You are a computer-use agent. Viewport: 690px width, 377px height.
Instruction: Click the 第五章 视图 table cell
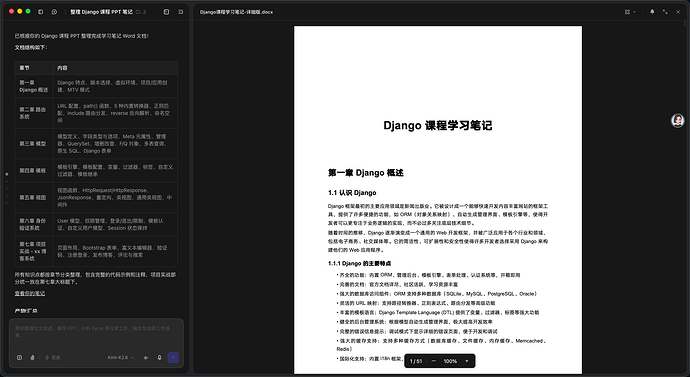[x=34, y=198]
